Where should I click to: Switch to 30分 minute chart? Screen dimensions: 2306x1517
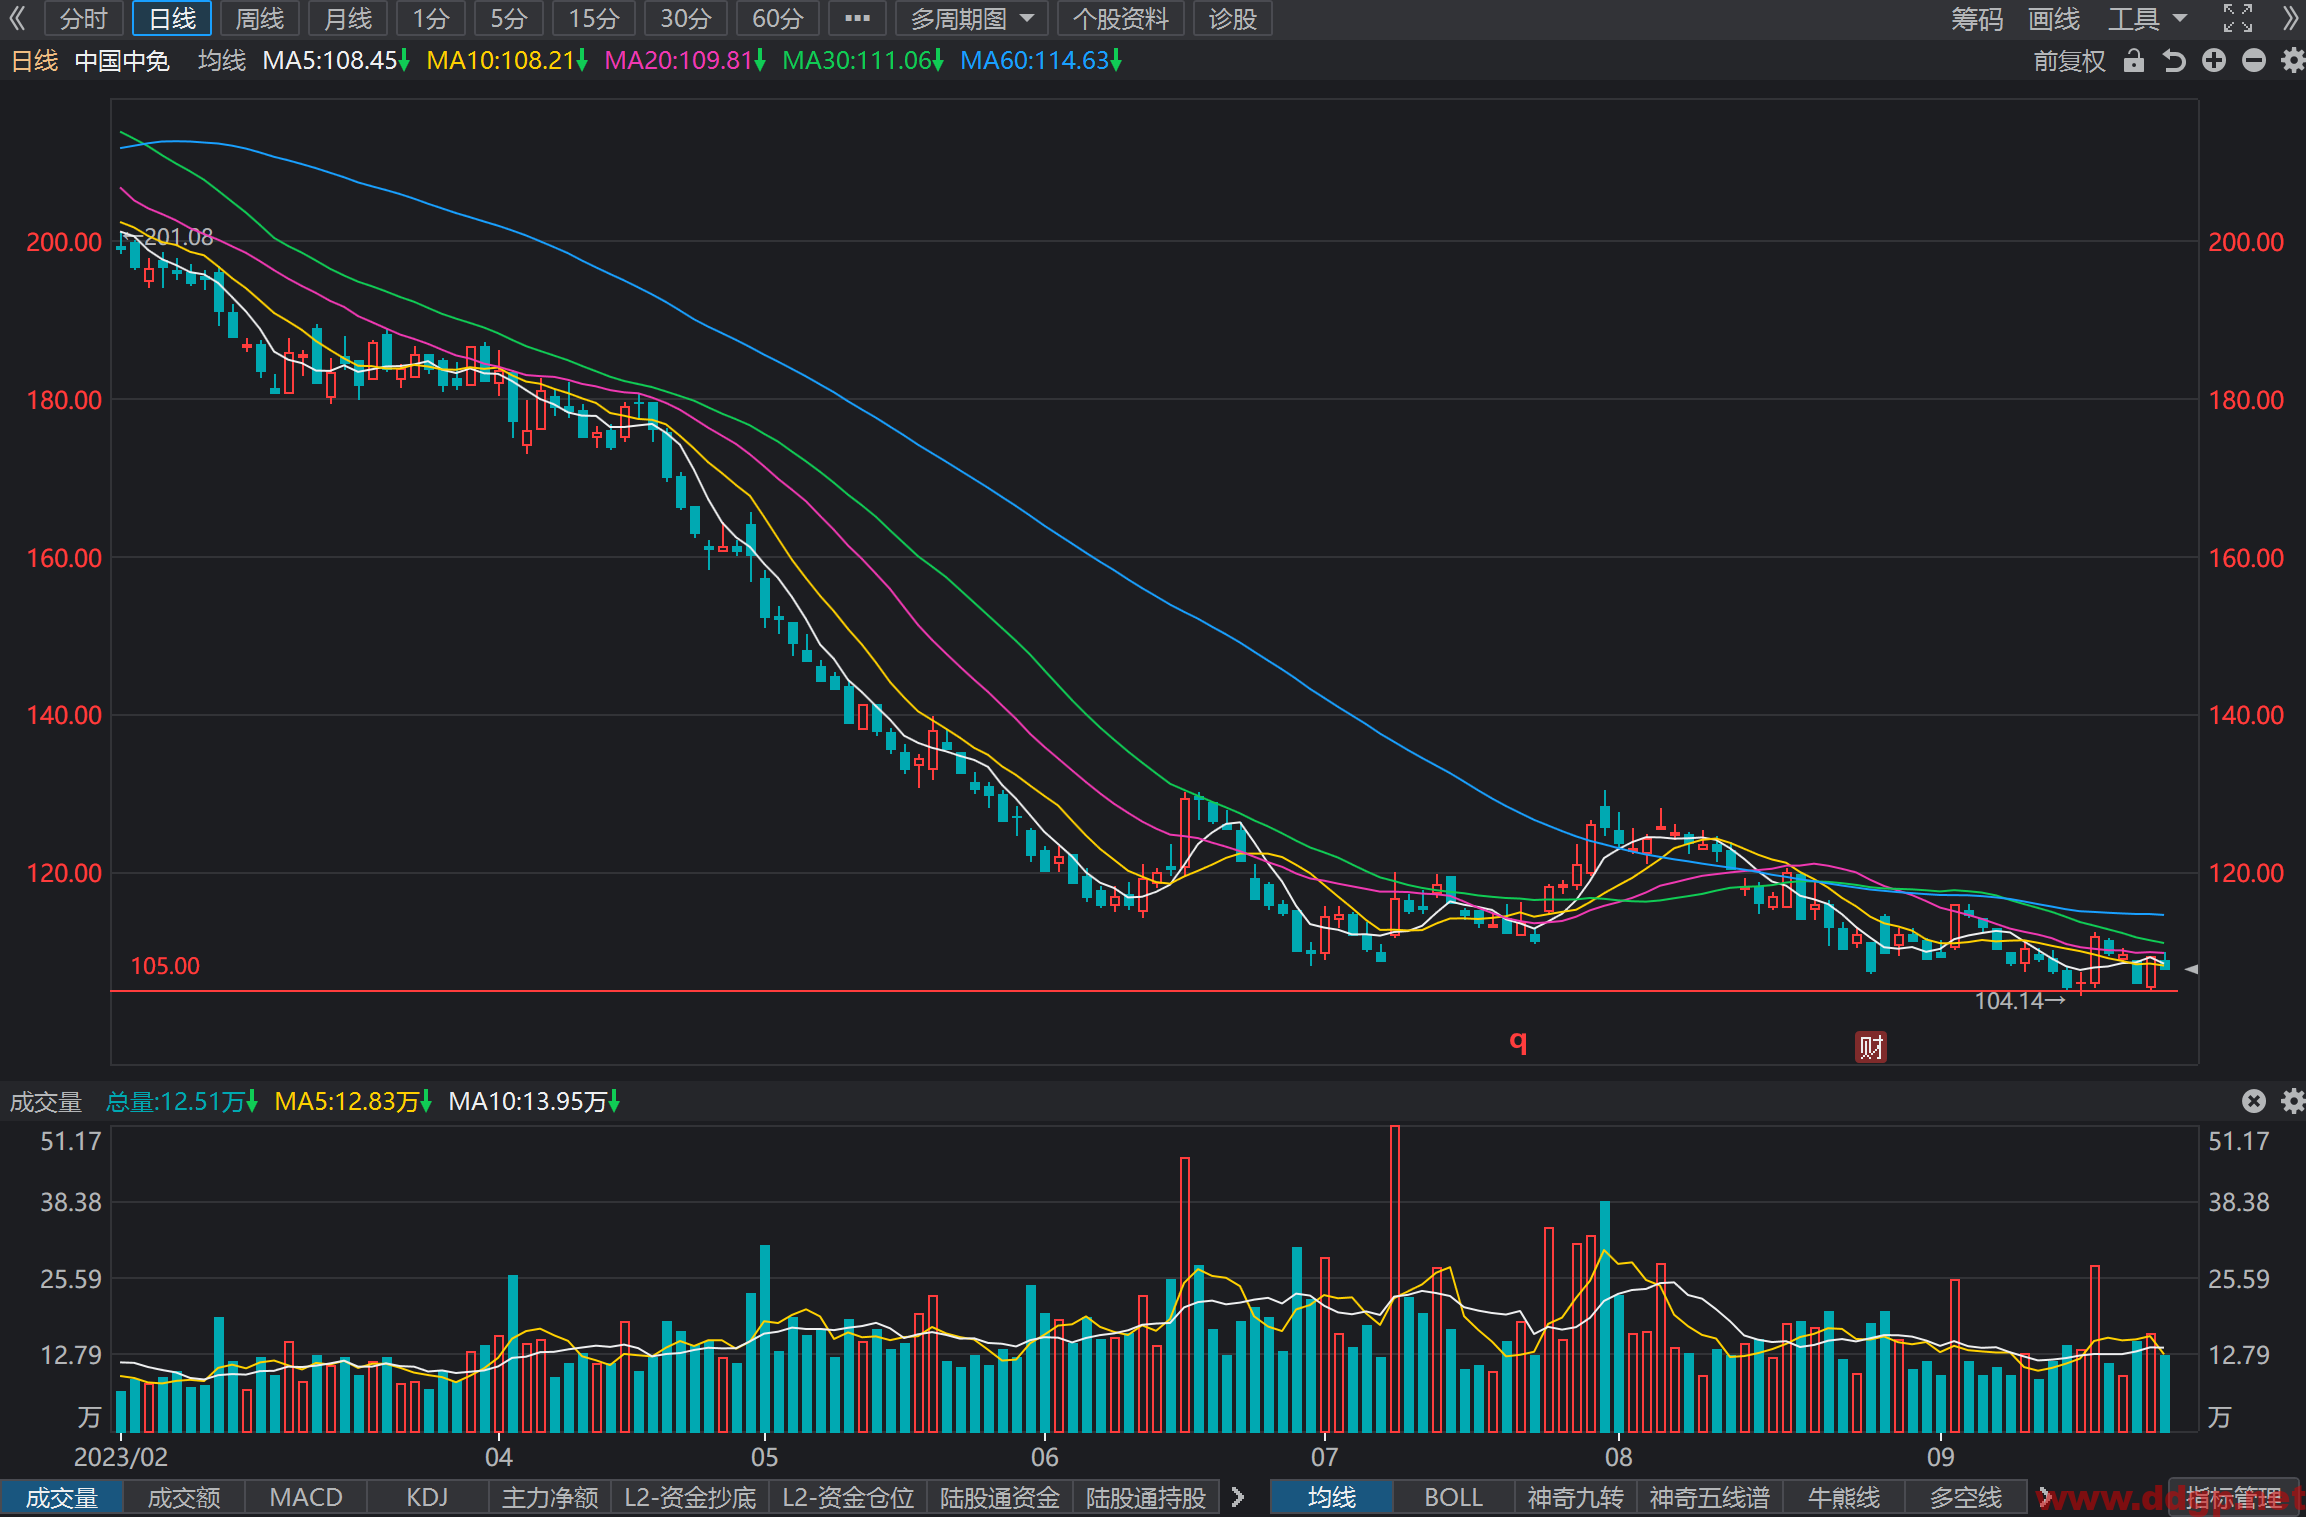click(686, 18)
